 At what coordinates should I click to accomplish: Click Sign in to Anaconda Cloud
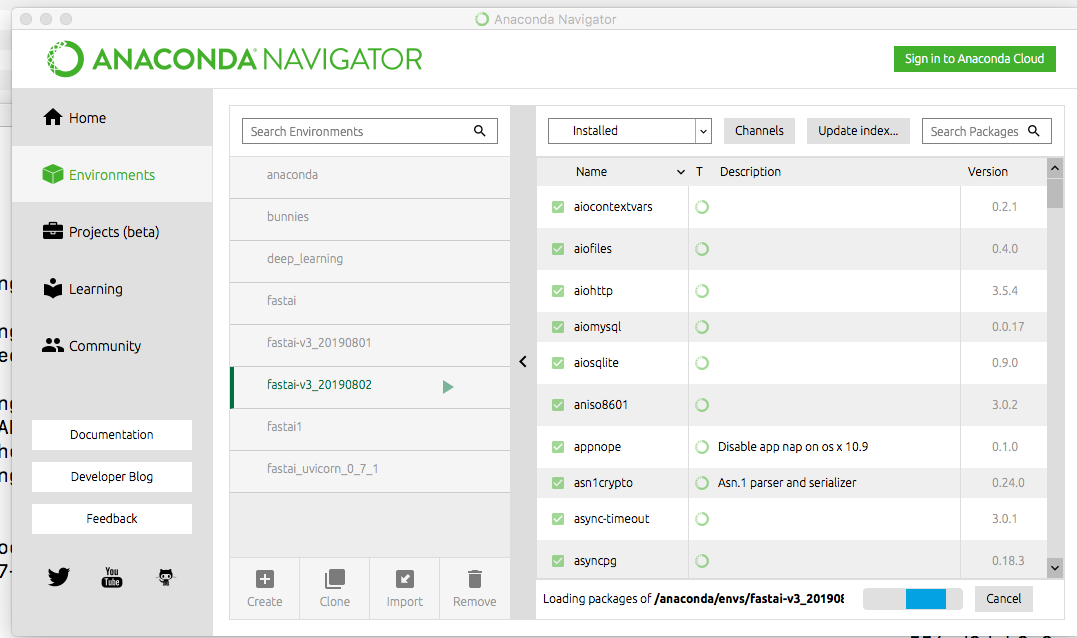(x=974, y=58)
